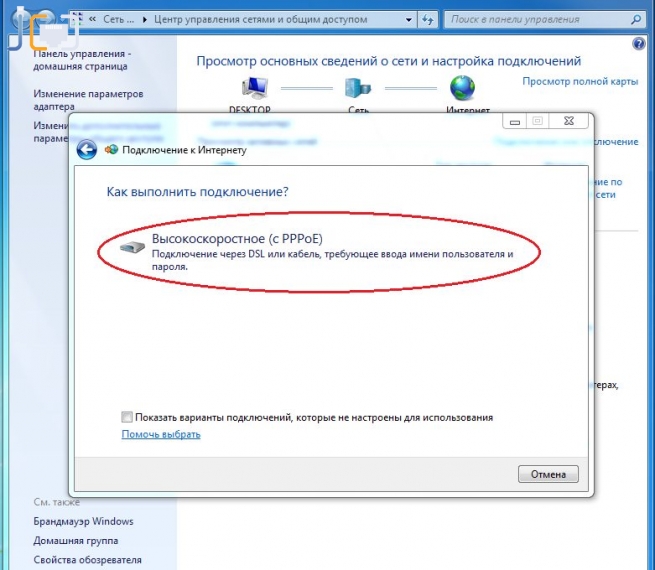Screen dimensions: 655x570
Task: Select Центр управления сетями breadcrumb
Action: coord(261,20)
